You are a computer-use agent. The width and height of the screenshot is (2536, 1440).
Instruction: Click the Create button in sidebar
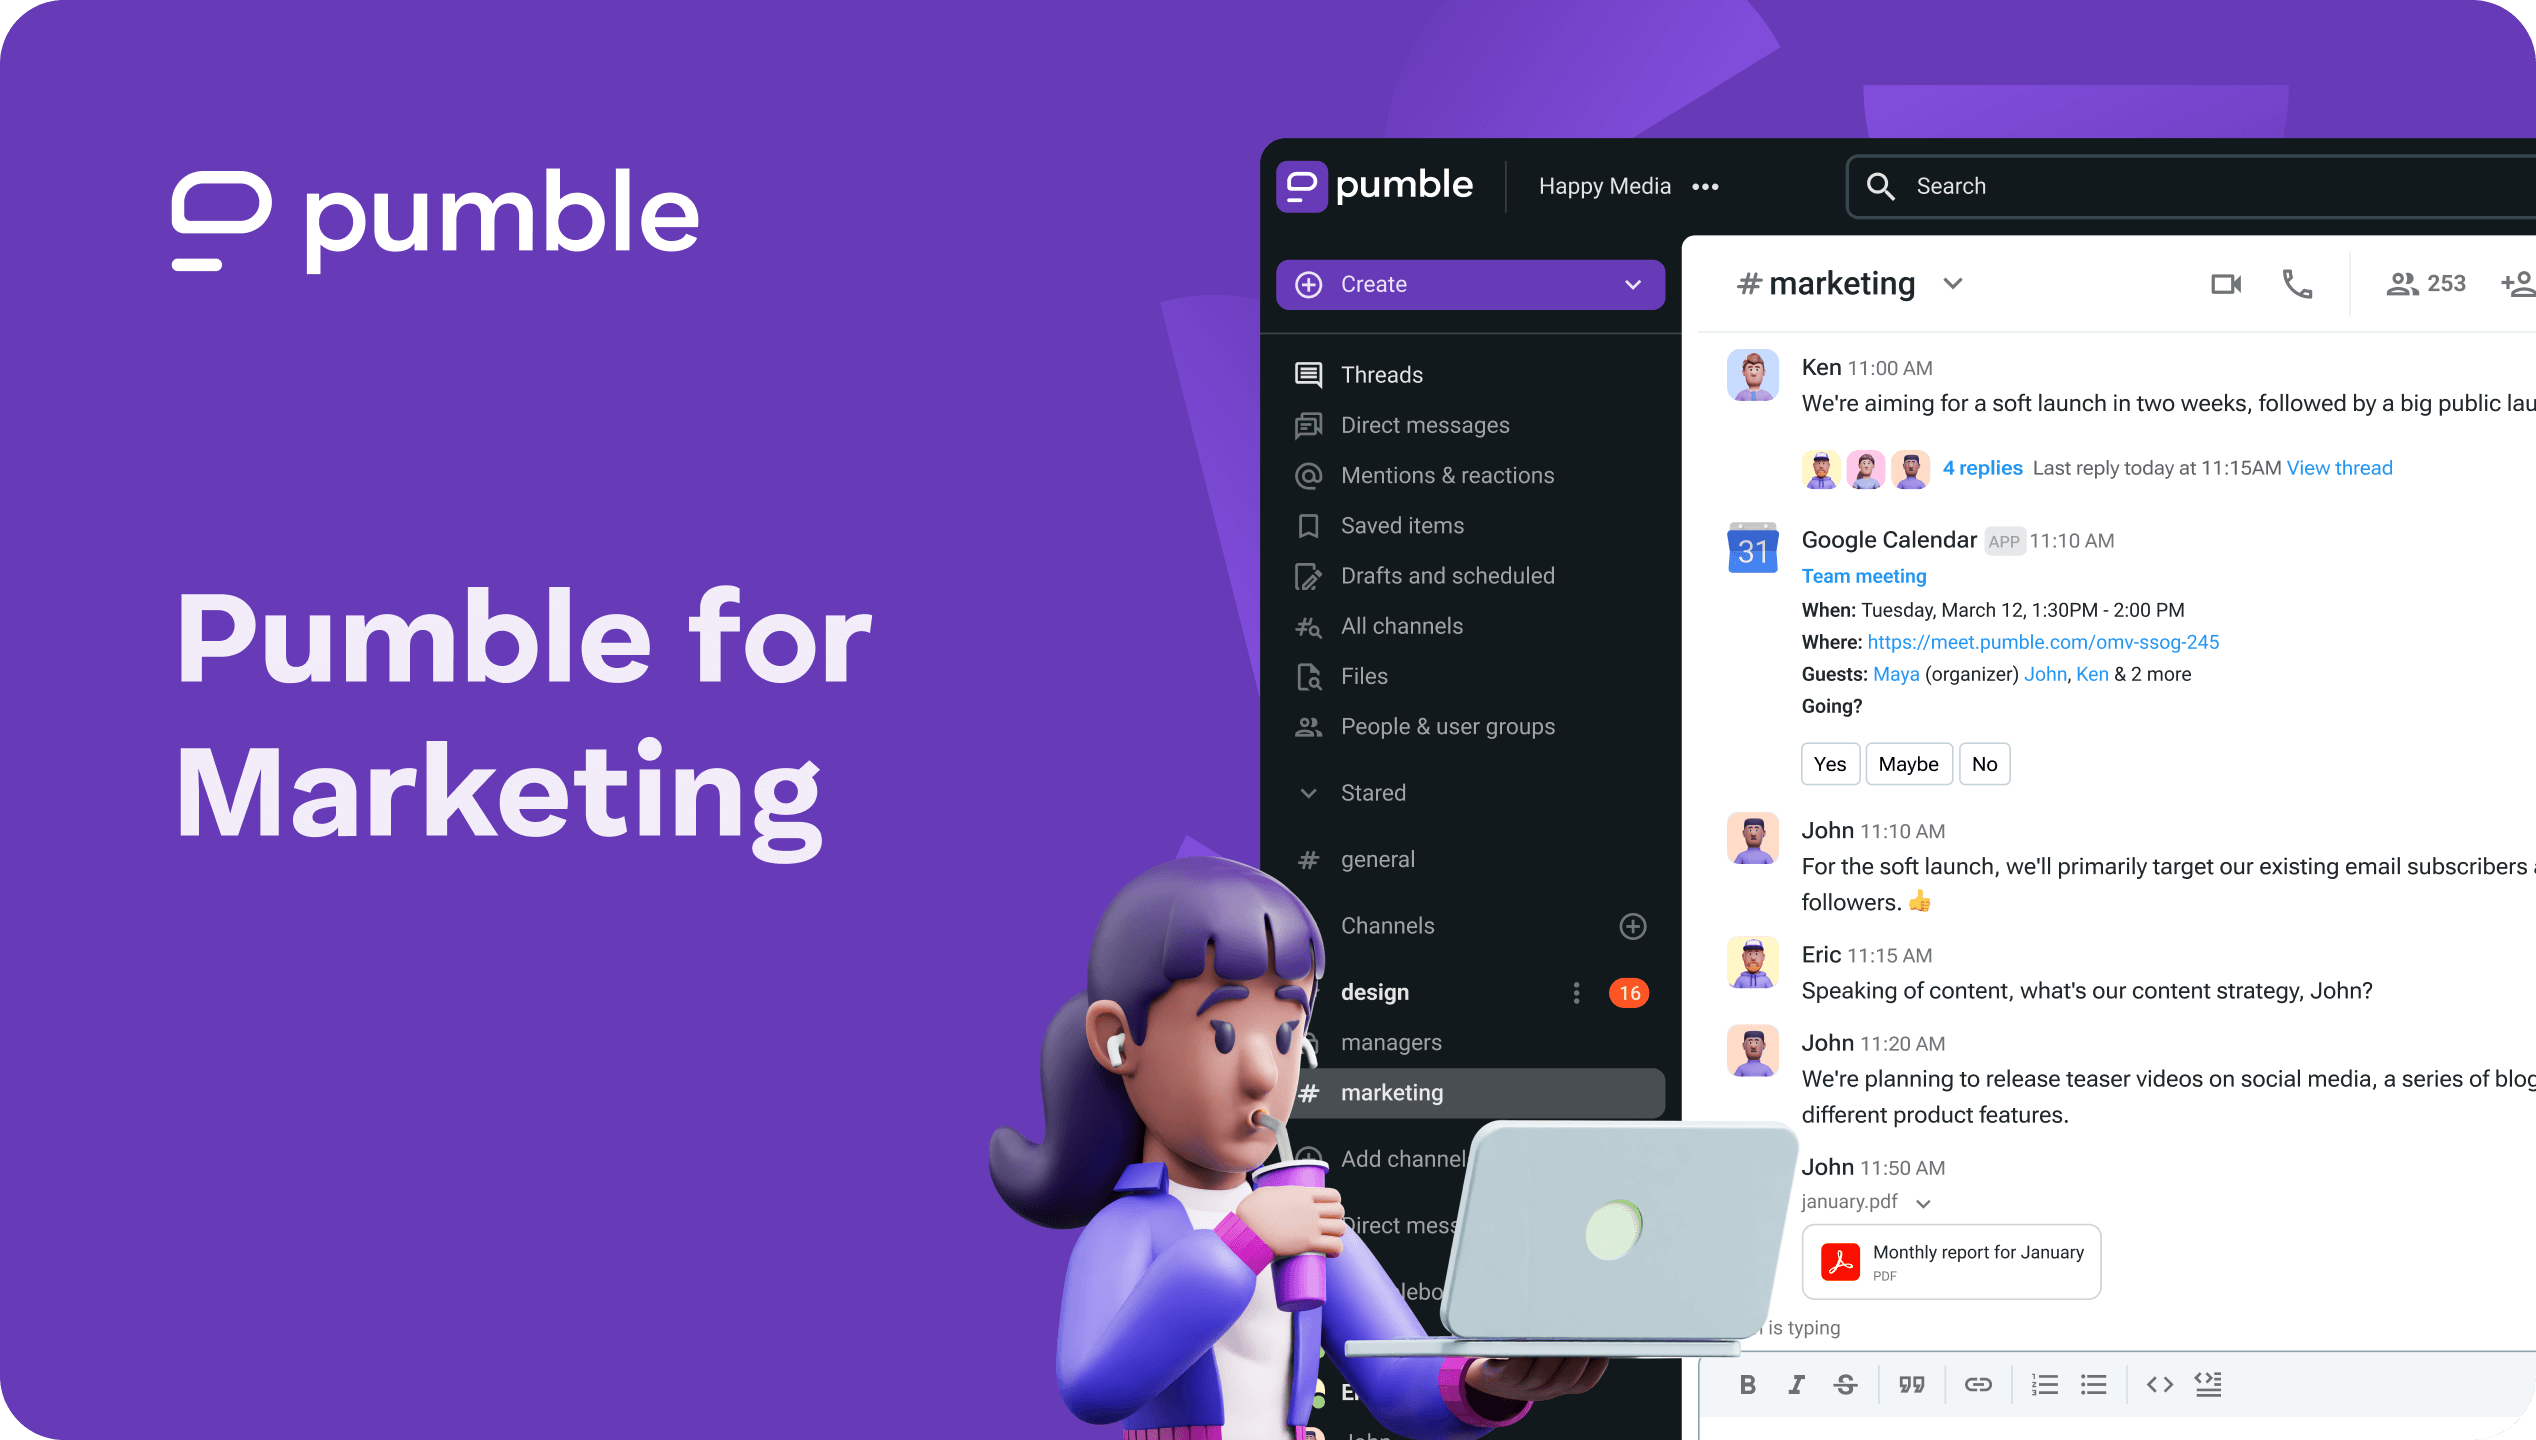tap(1468, 284)
